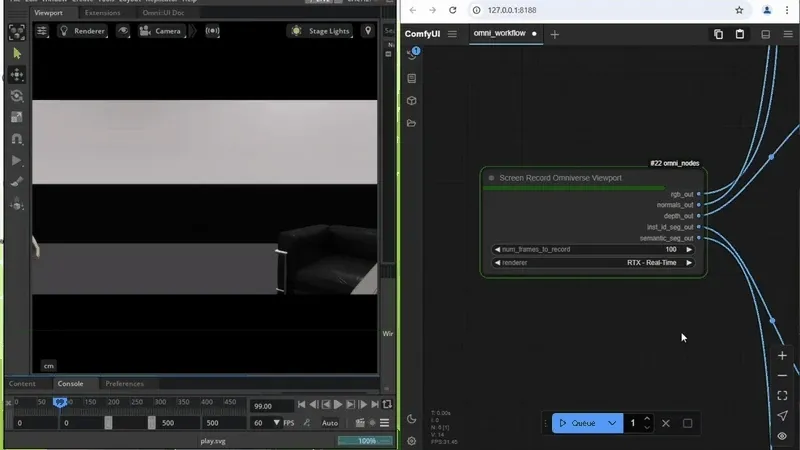
Task: Click the arrow Select tool
Action: [x=16, y=53]
